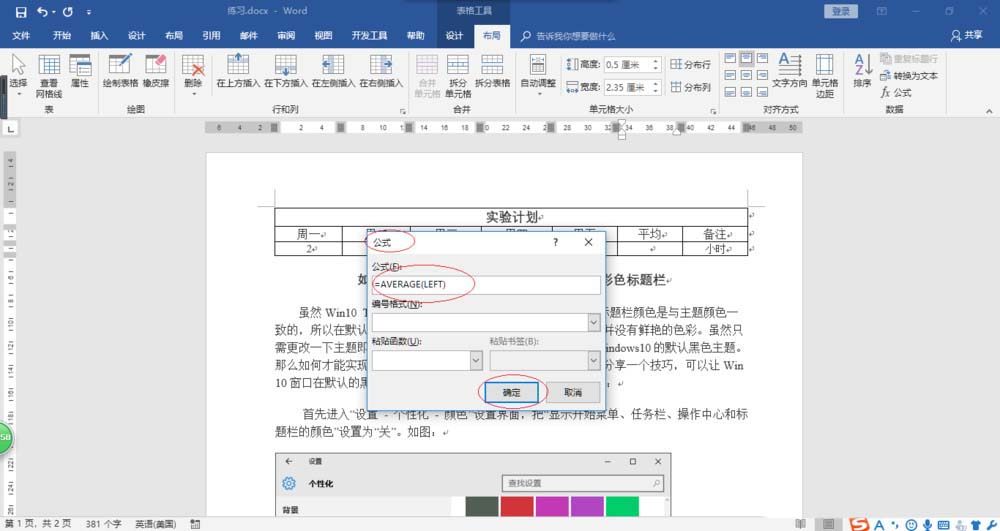Open Customize Quick Access Toolbar dropdown

coord(89,12)
